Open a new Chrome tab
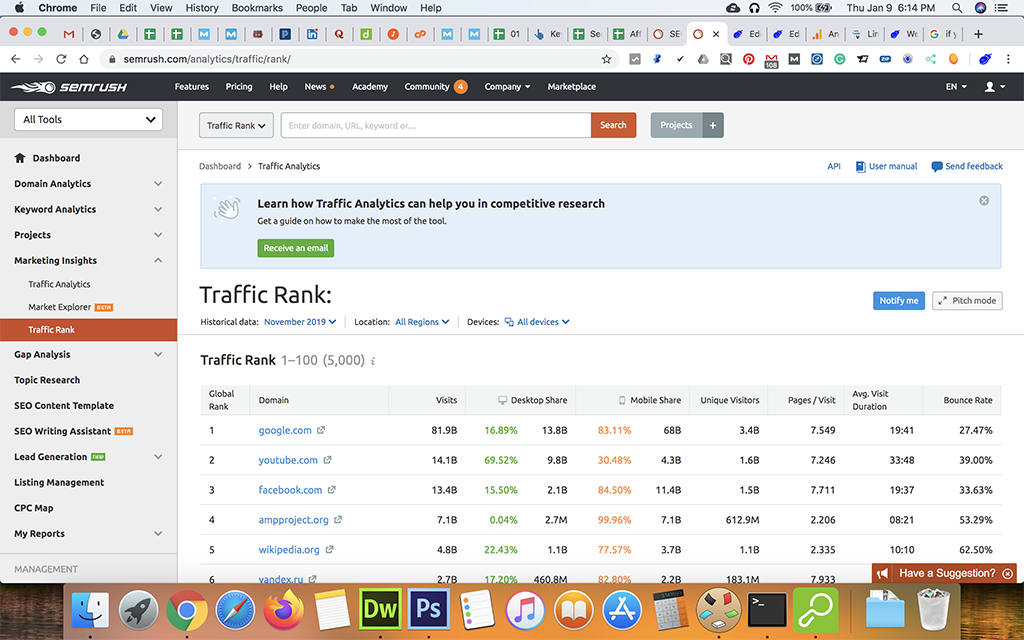Image resolution: width=1024 pixels, height=640 pixels. 978,34
